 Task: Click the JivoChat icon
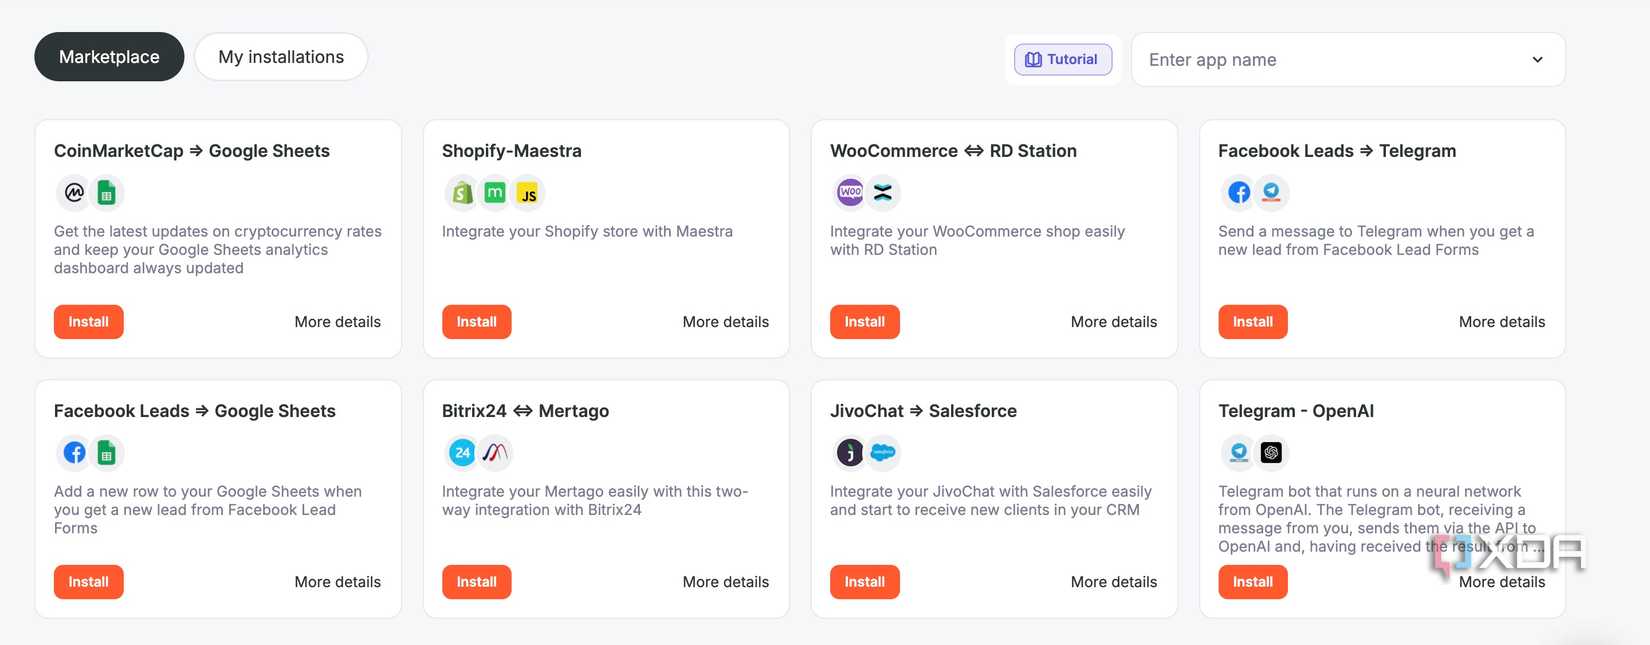[850, 452]
